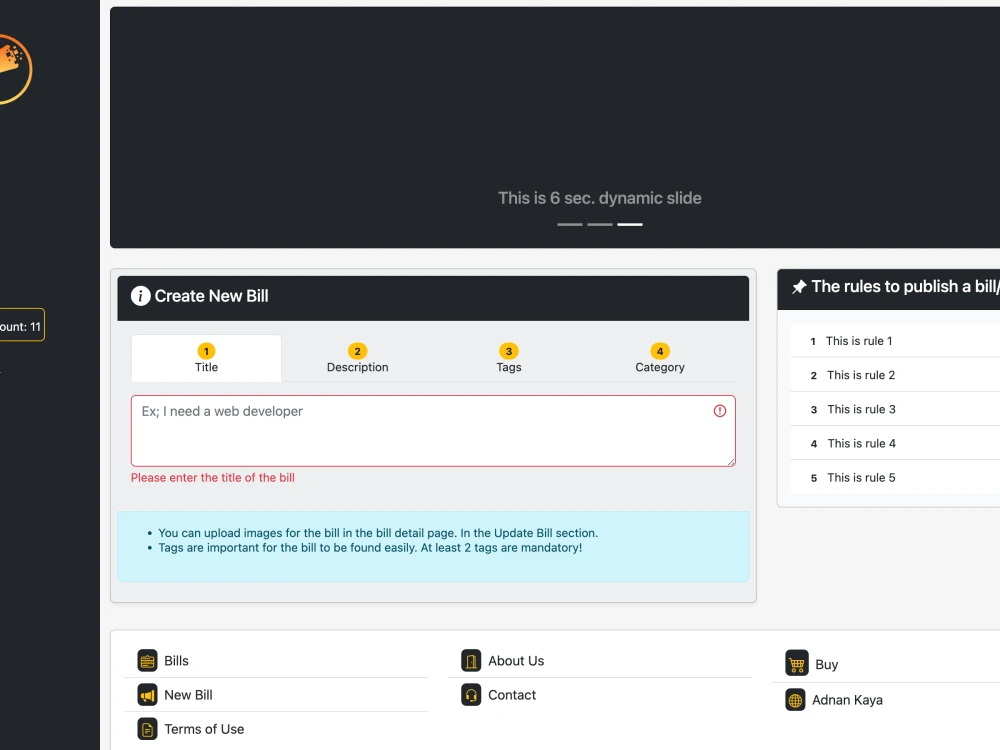
Task: Open the Bills footer link
Action: point(176,661)
